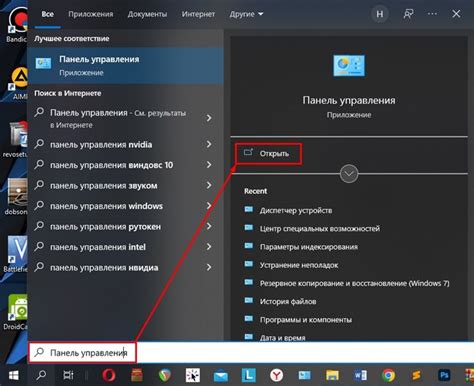
Task: Open recent Диспетчер устройств
Action: (296, 210)
